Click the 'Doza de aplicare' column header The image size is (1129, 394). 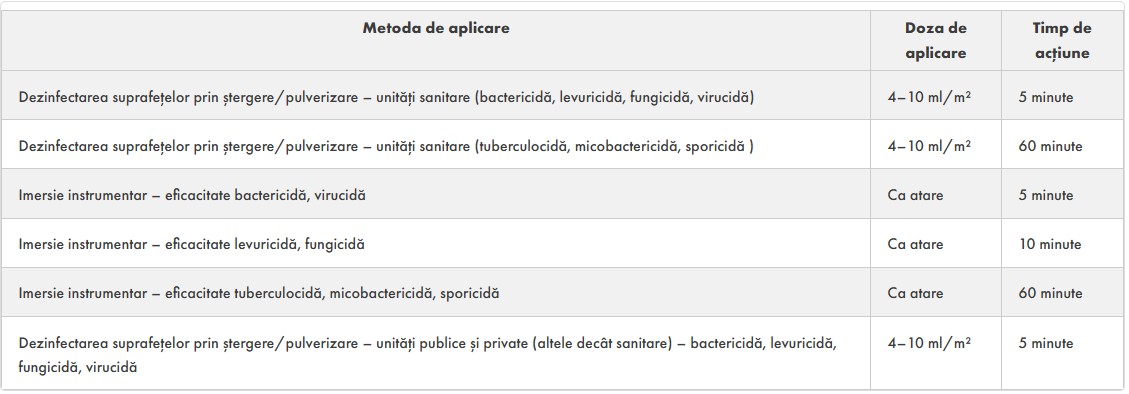tap(935, 40)
